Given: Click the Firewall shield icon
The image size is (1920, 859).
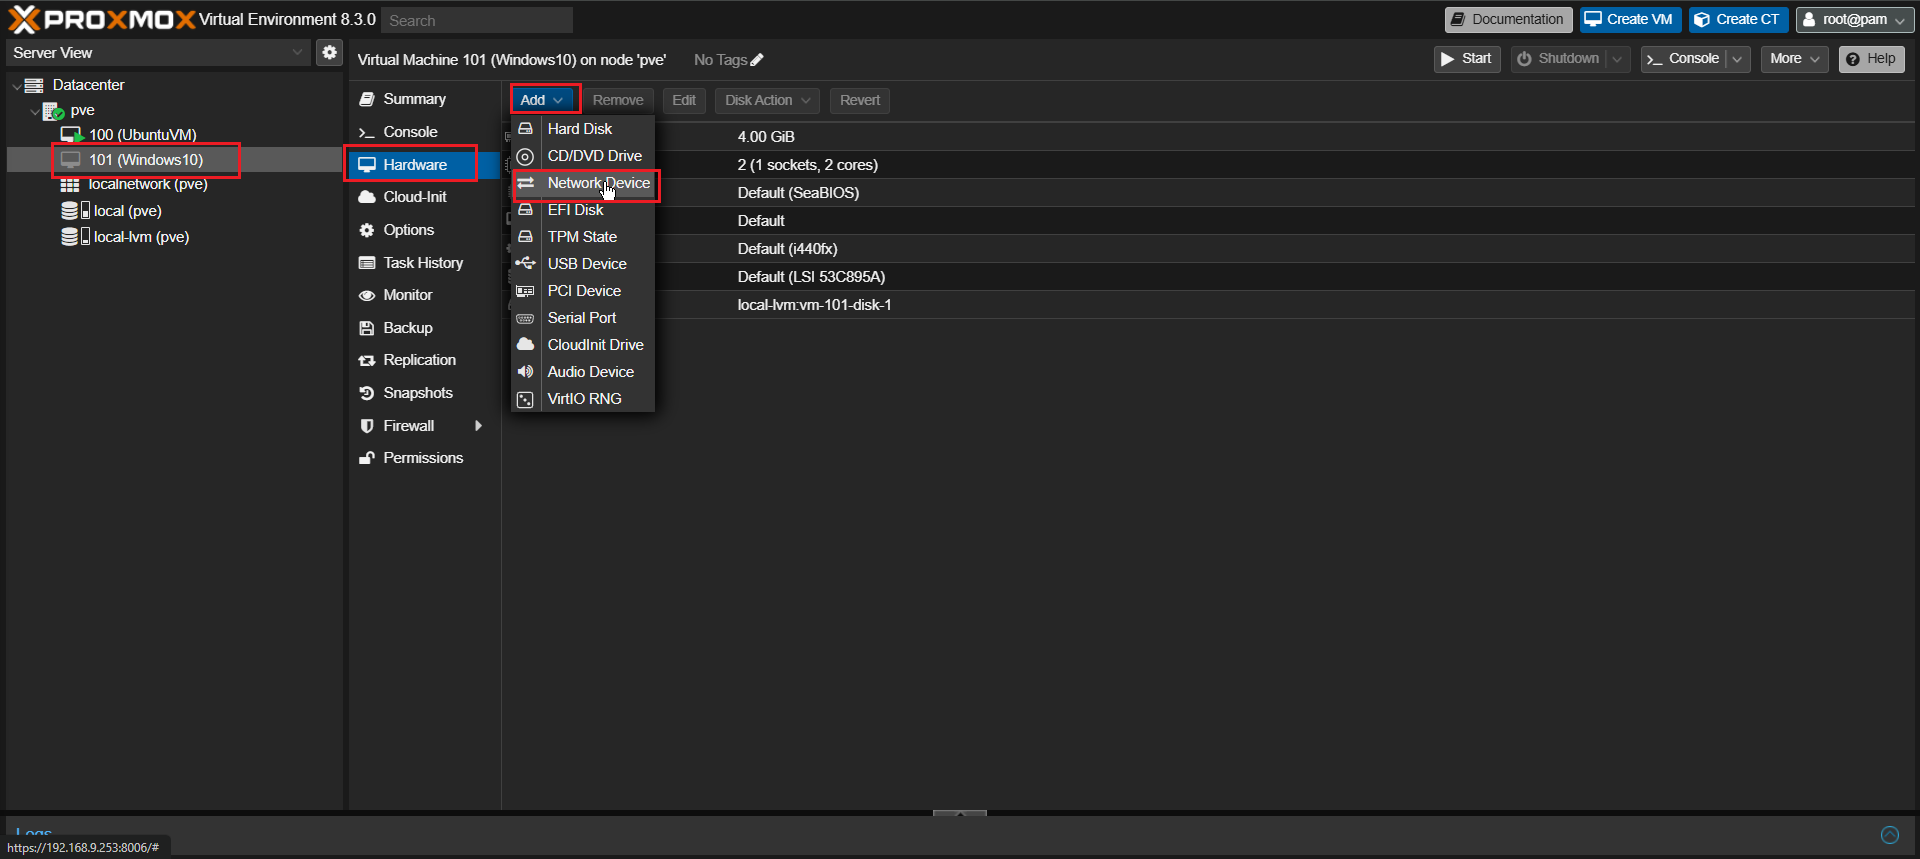Looking at the screenshot, I should point(367,426).
